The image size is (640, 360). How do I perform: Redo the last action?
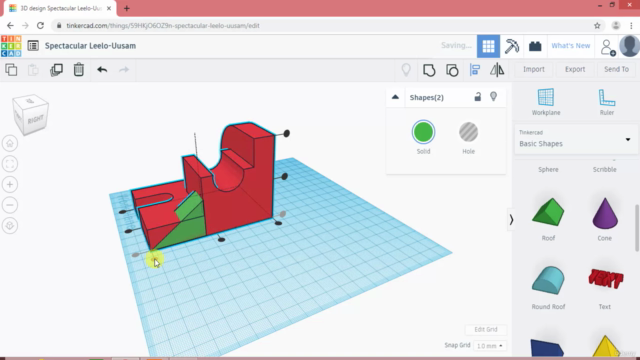[x=124, y=70]
